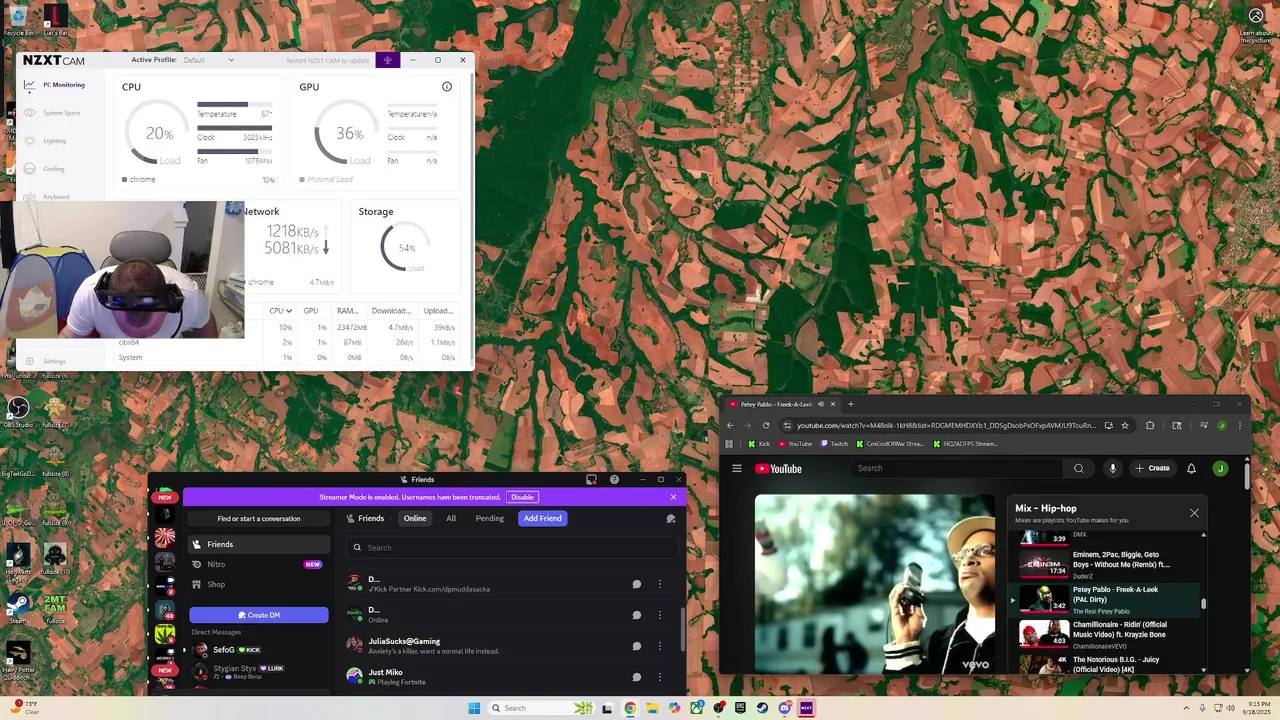Start YouTube voice search with microphone

tap(1112, 468)
